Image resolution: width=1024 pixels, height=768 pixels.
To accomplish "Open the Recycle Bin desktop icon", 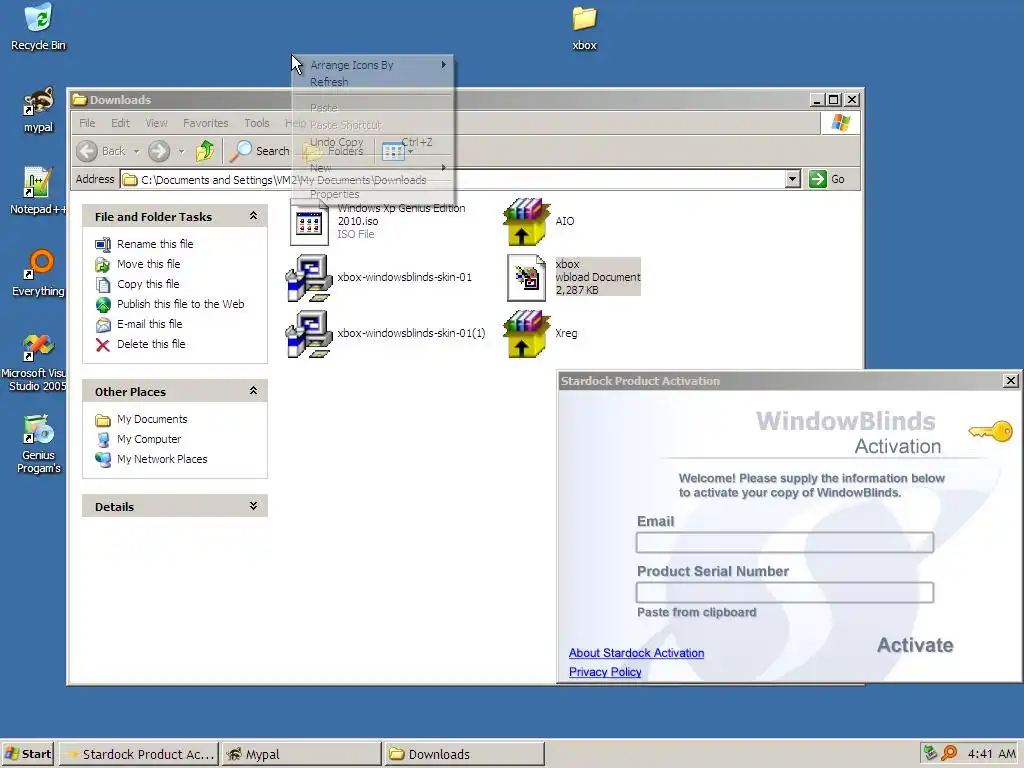I will (x=39, y=27).
